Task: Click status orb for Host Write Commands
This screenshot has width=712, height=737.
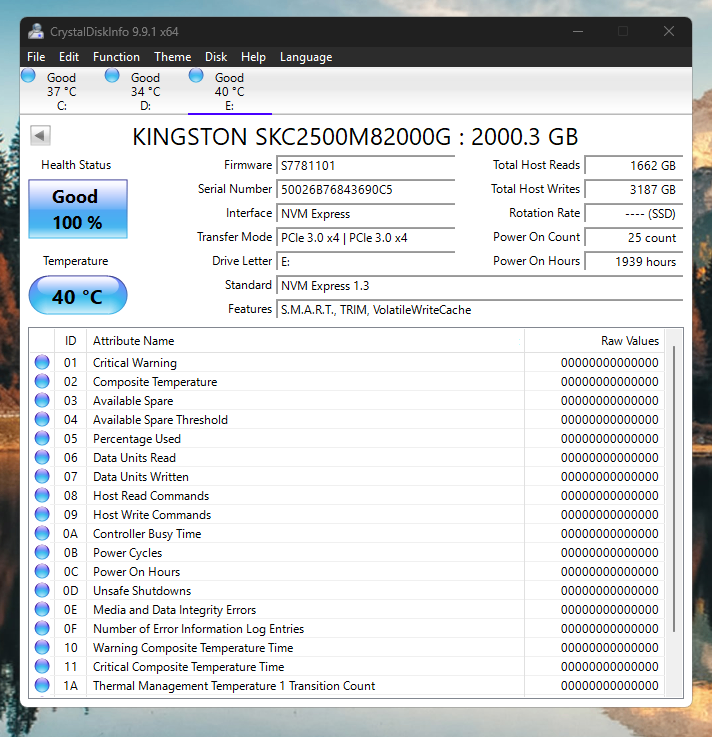Action: (x=42, y=515)
